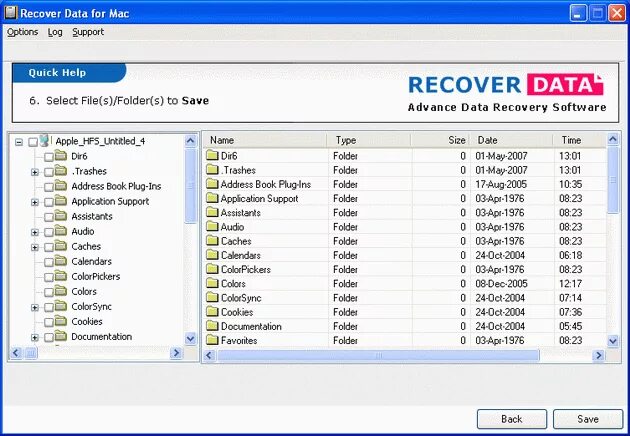The width and height of the screenshot is (630, 436).
Task: Expand the Caches tree node
Action: 35,247
